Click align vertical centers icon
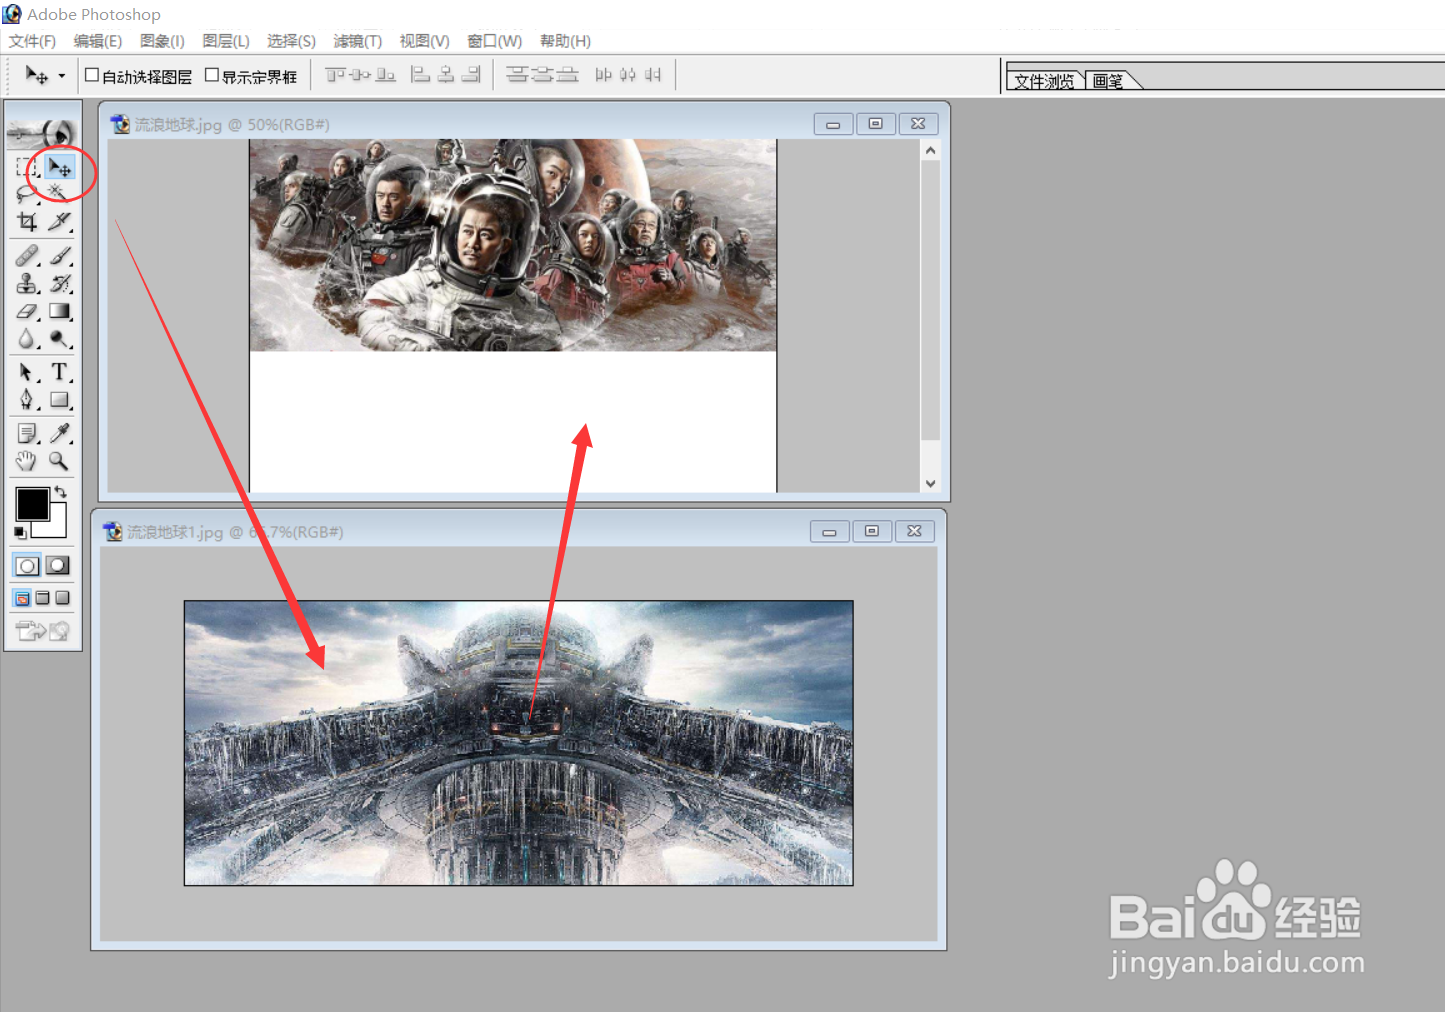This screenshot has height=1012, width=1445. [360, 75]
